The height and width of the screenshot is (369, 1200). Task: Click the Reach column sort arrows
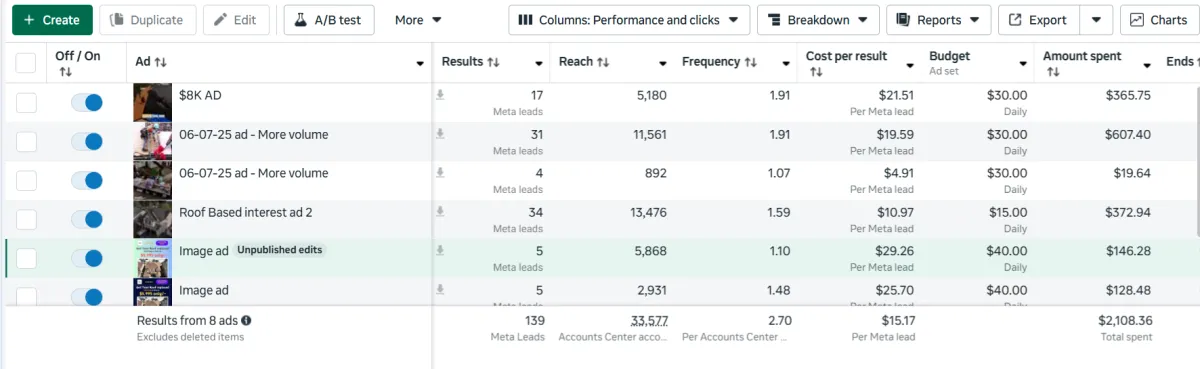(x=603, y=62)
